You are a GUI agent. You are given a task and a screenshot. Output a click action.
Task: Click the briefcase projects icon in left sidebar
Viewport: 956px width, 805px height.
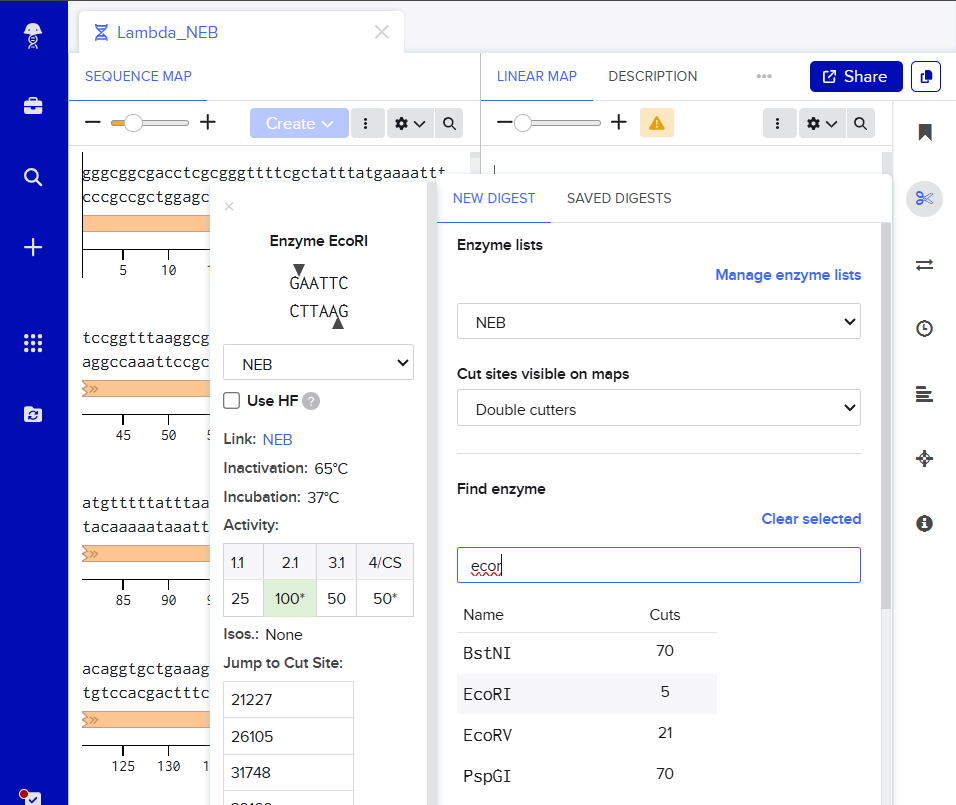click(x=33, y=106)
